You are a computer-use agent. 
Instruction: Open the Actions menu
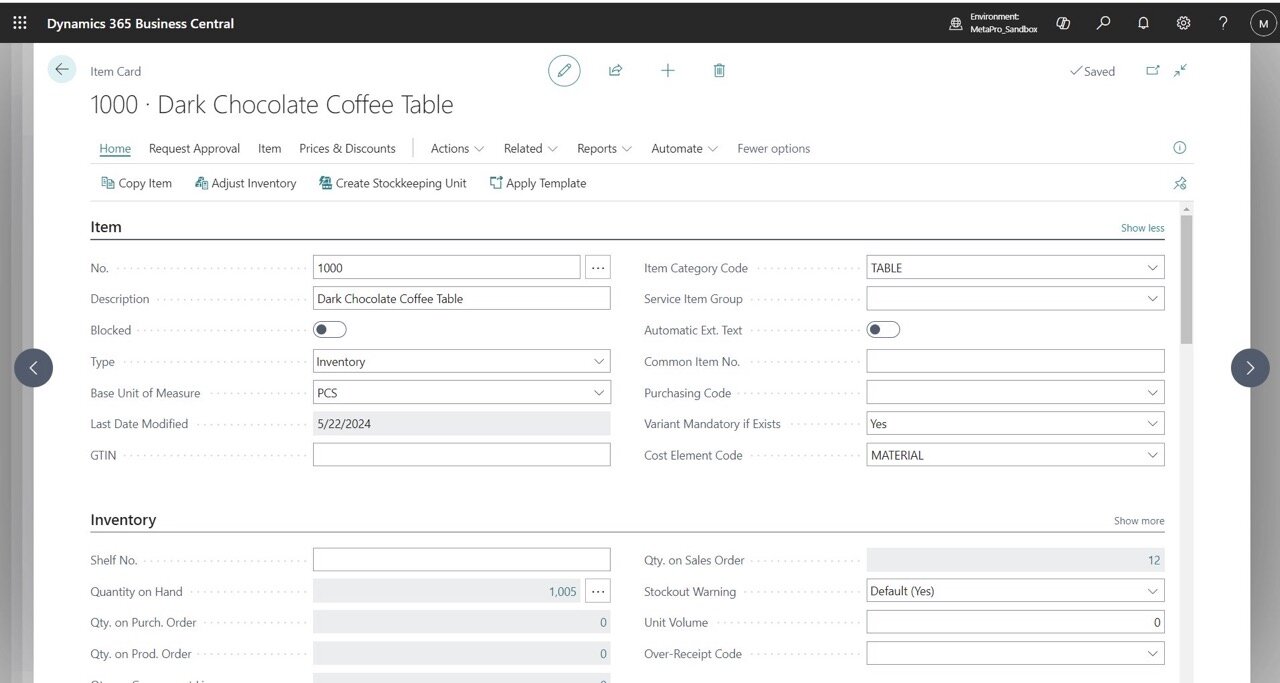[457, 148]
